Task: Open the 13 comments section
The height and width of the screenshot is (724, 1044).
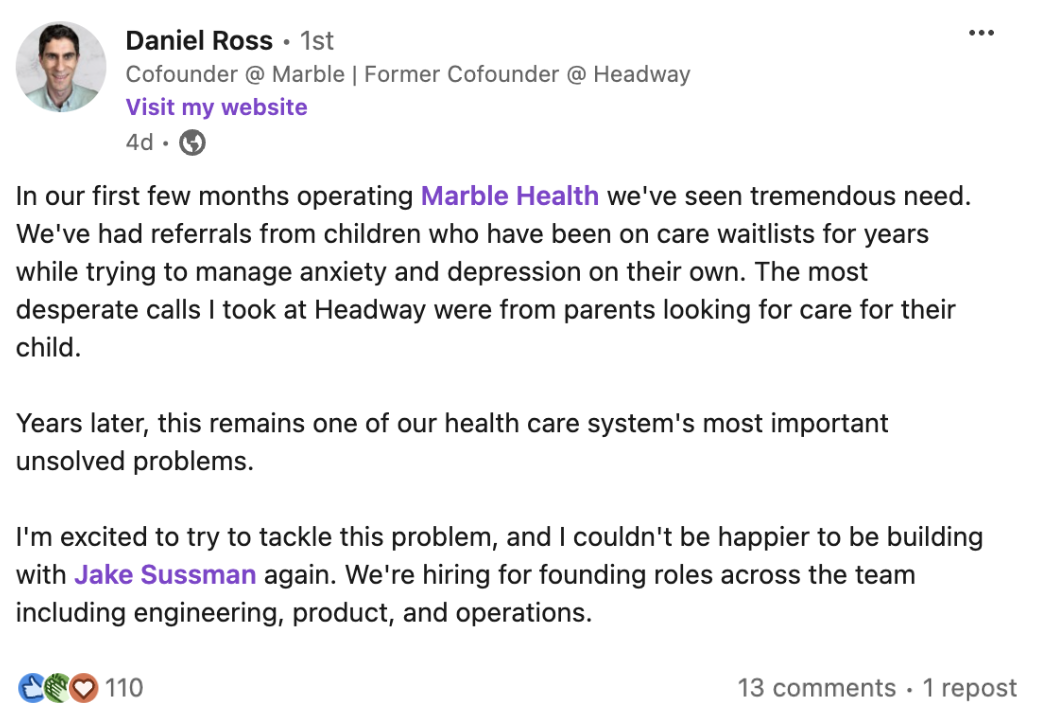Action: 816,688
